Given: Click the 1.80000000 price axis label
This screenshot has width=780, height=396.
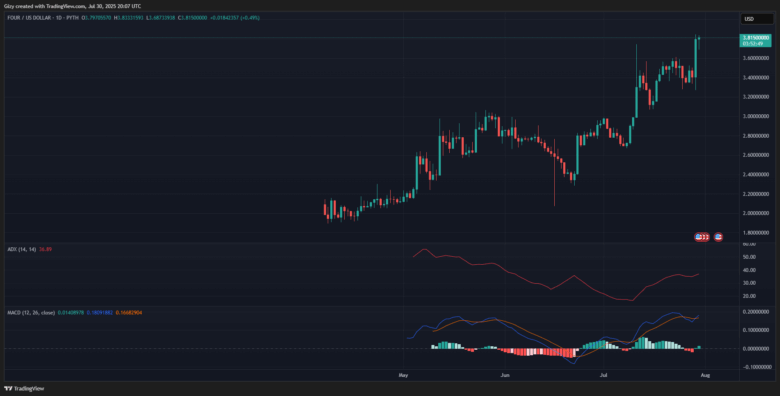Looking at the screenshot, I should [x=756, y=233].
